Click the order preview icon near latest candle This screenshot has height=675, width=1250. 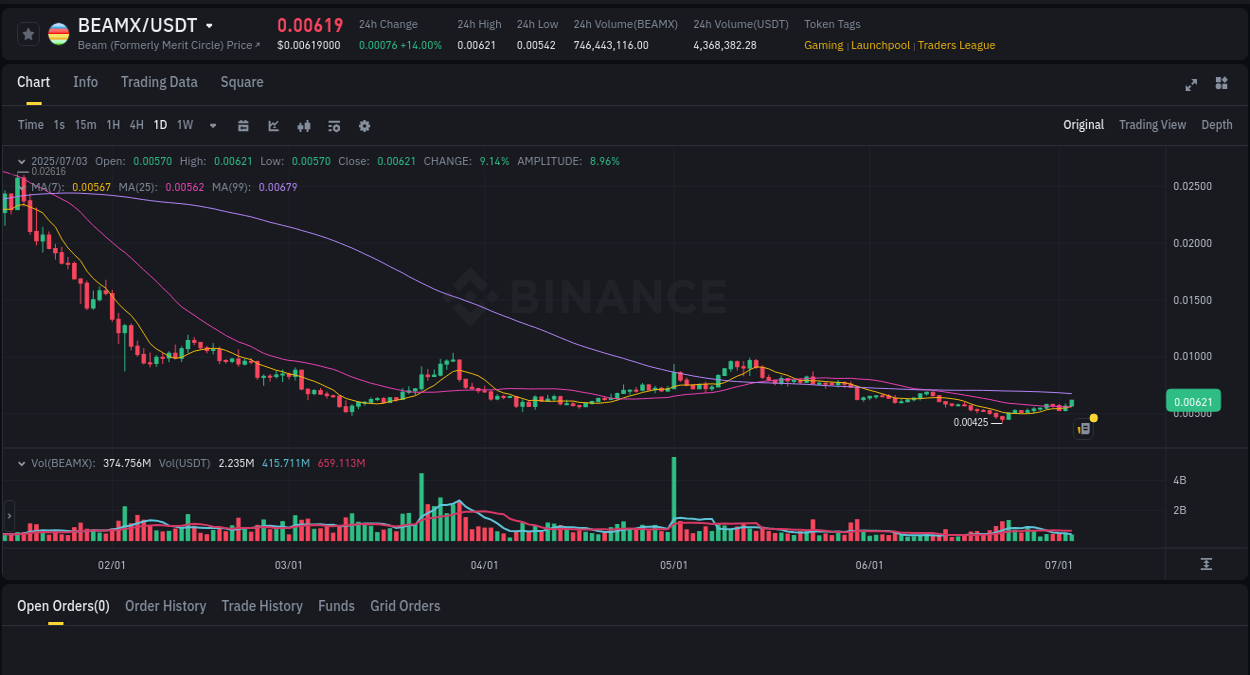coord(1084,428)
